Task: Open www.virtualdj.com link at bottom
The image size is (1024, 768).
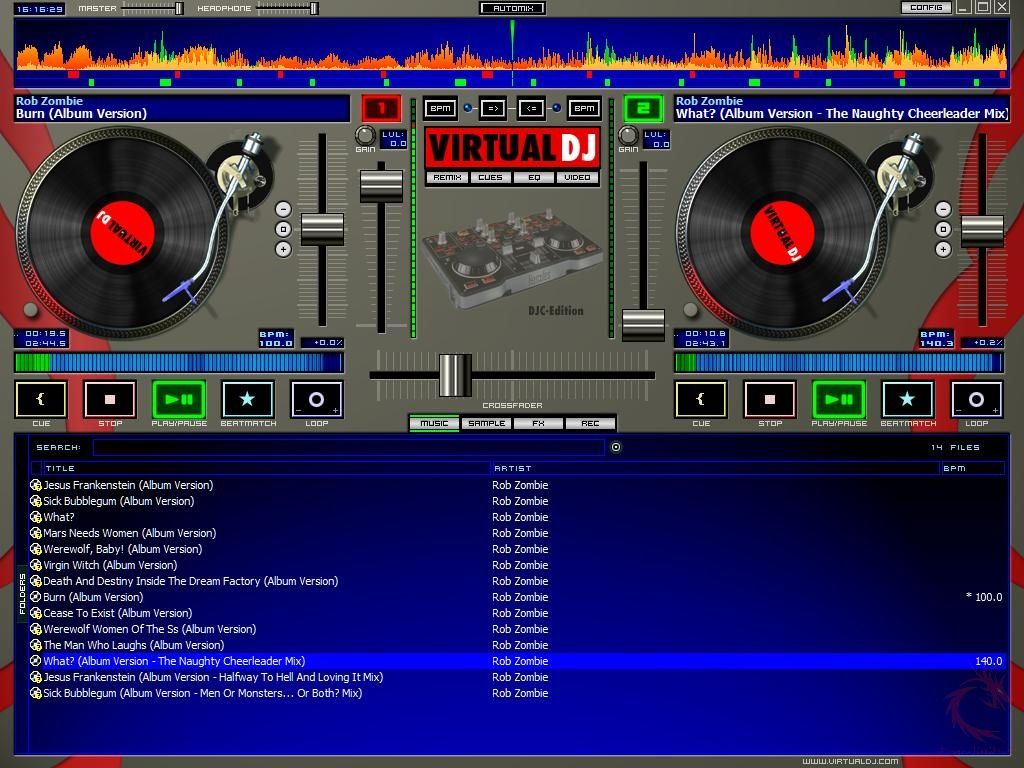Action: tap(850, 761)
